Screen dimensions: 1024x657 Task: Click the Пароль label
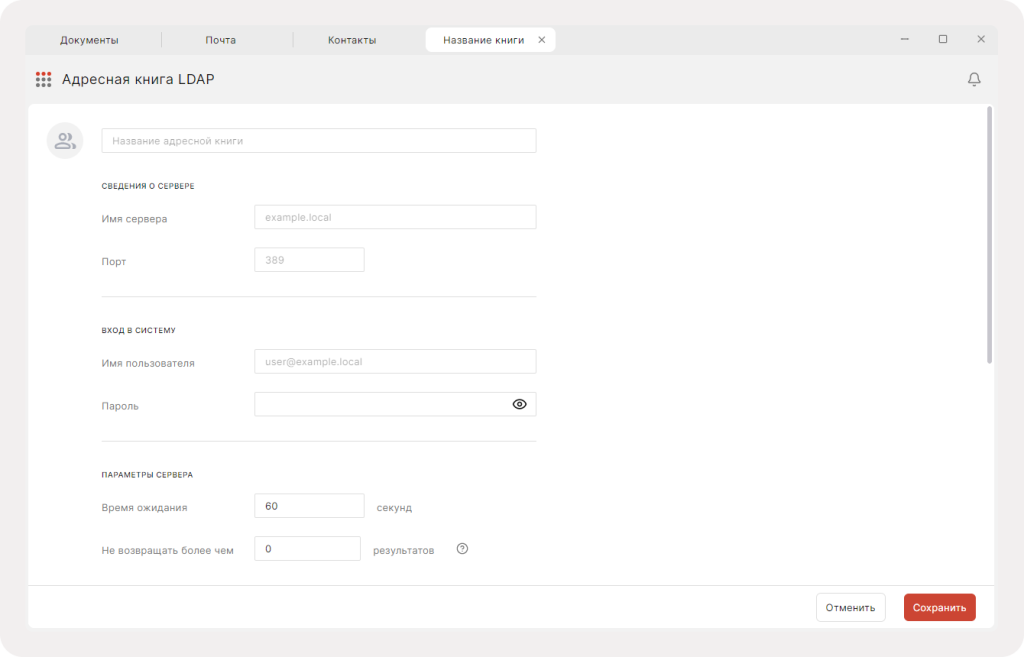pyautogui.click(x=120, y=406)
